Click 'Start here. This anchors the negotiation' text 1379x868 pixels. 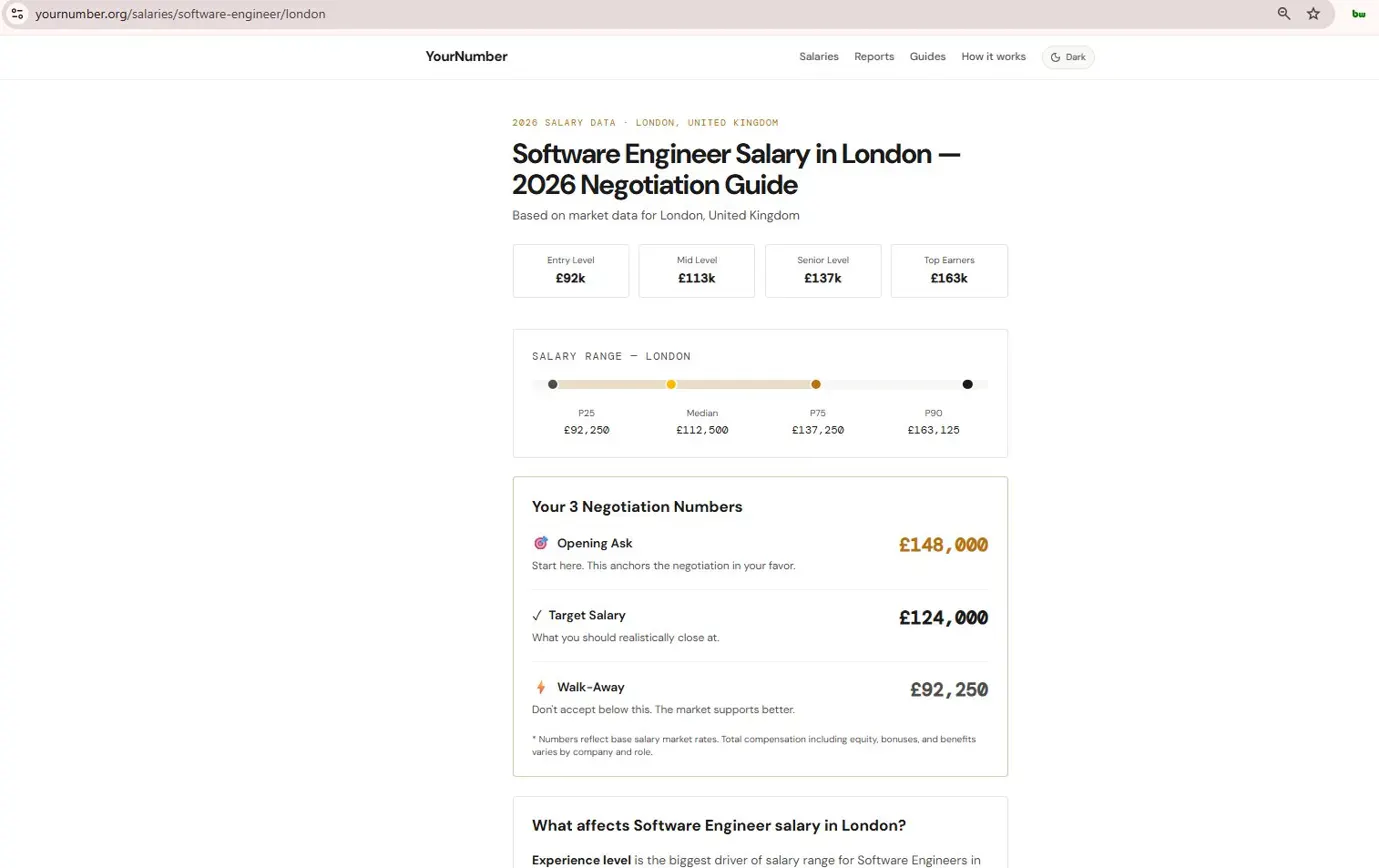point(664,566)
